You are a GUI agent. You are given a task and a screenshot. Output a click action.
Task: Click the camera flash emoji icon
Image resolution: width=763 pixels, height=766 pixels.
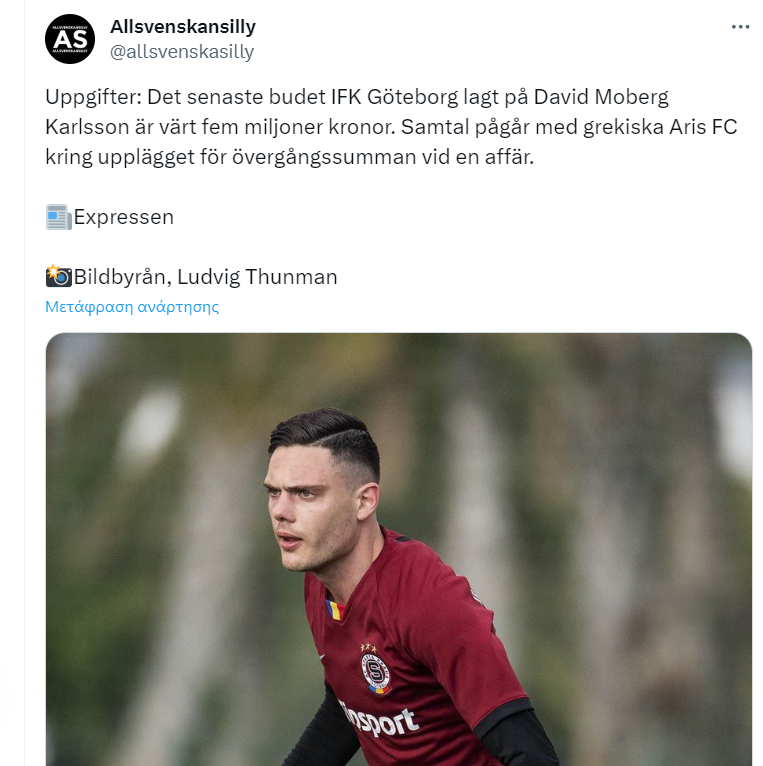coord(59,276)
